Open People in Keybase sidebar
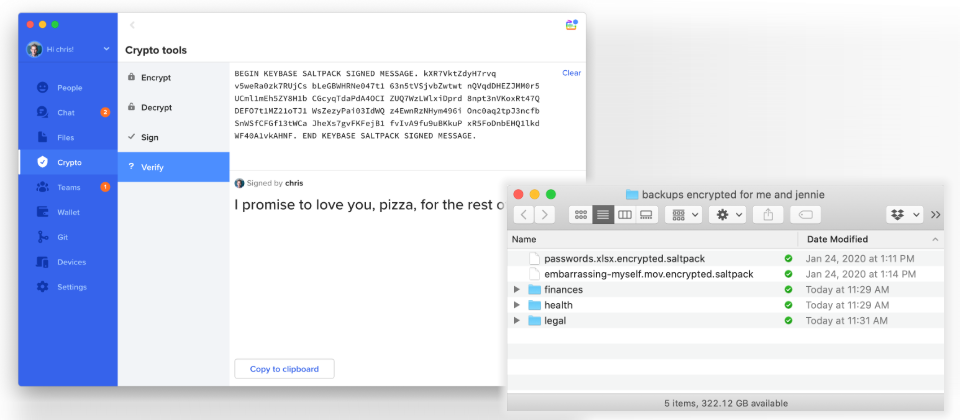 (x=68, y=88)
